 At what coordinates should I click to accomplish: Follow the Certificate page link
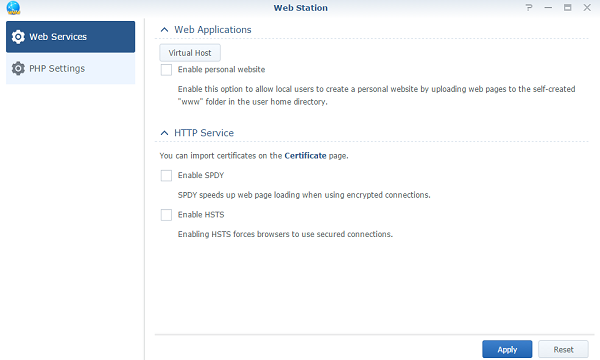(305, 156)
